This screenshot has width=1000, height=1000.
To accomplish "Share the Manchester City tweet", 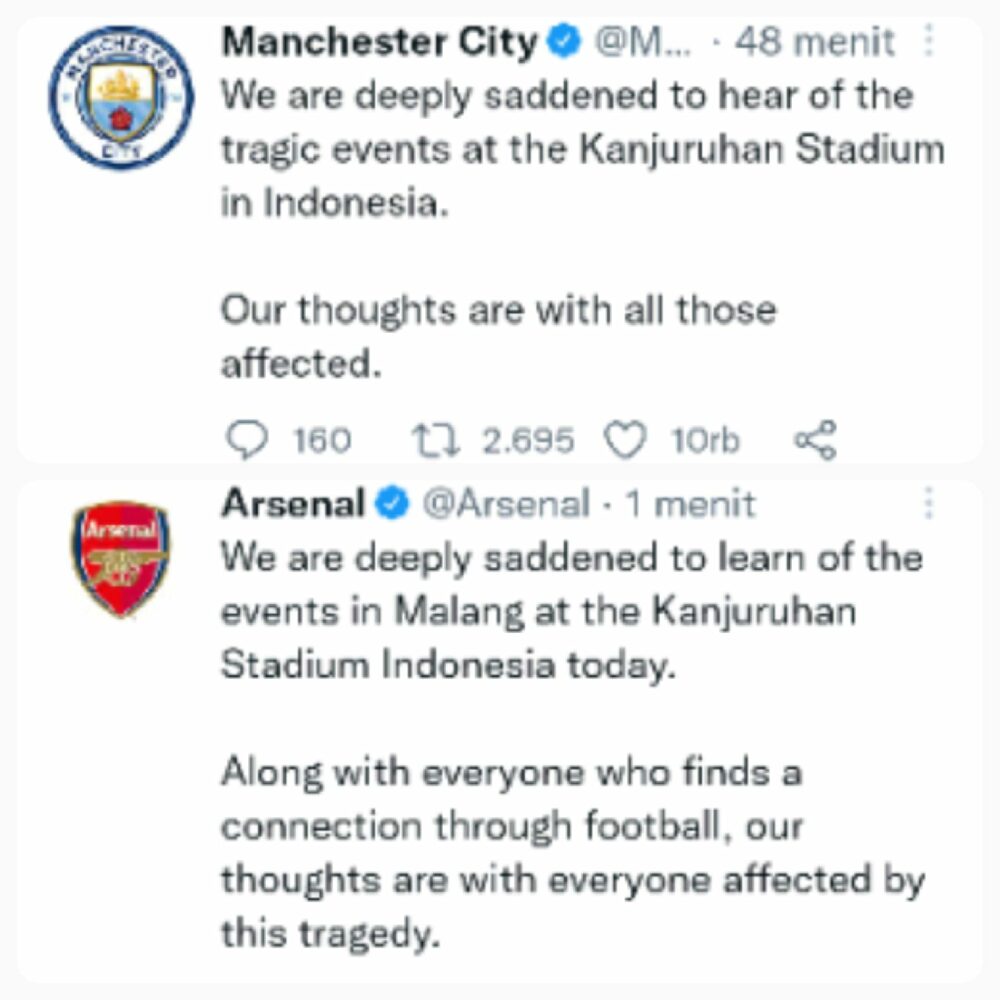I will pos(815,440).
